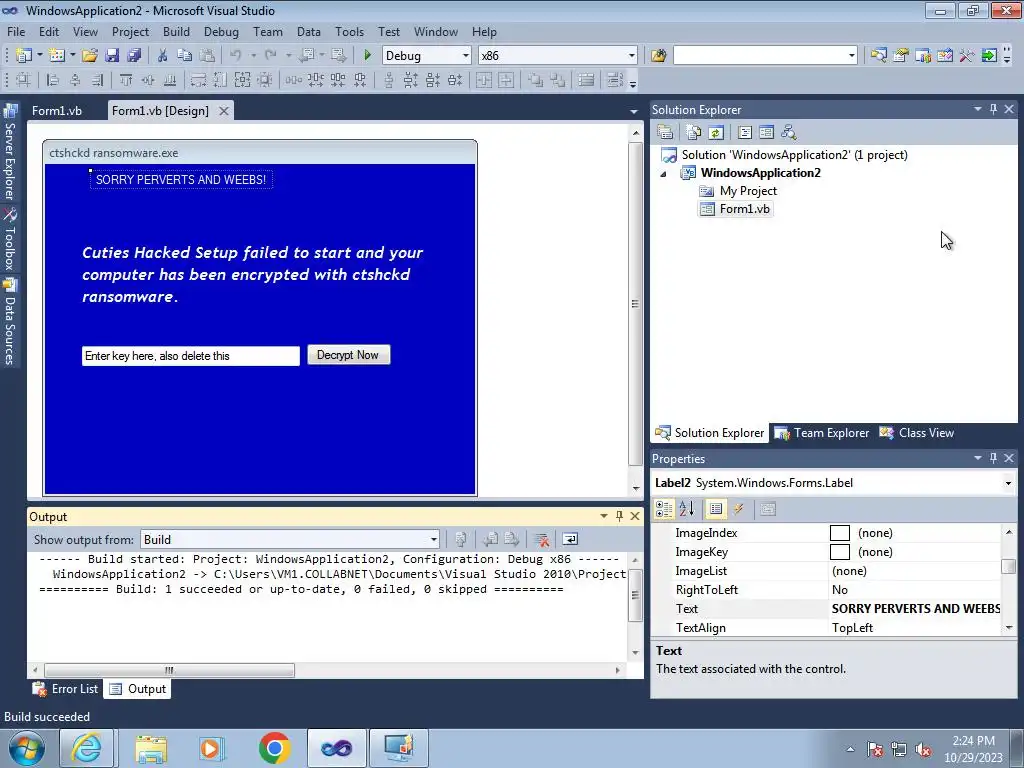Click the Decrypt Now button on form

(x=349, y=355)
